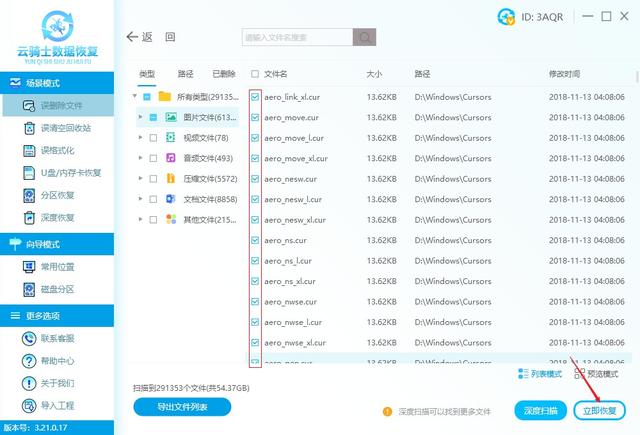Choose 误格式化 format recovery icon

pyautogui.click(x=29, y=151)
